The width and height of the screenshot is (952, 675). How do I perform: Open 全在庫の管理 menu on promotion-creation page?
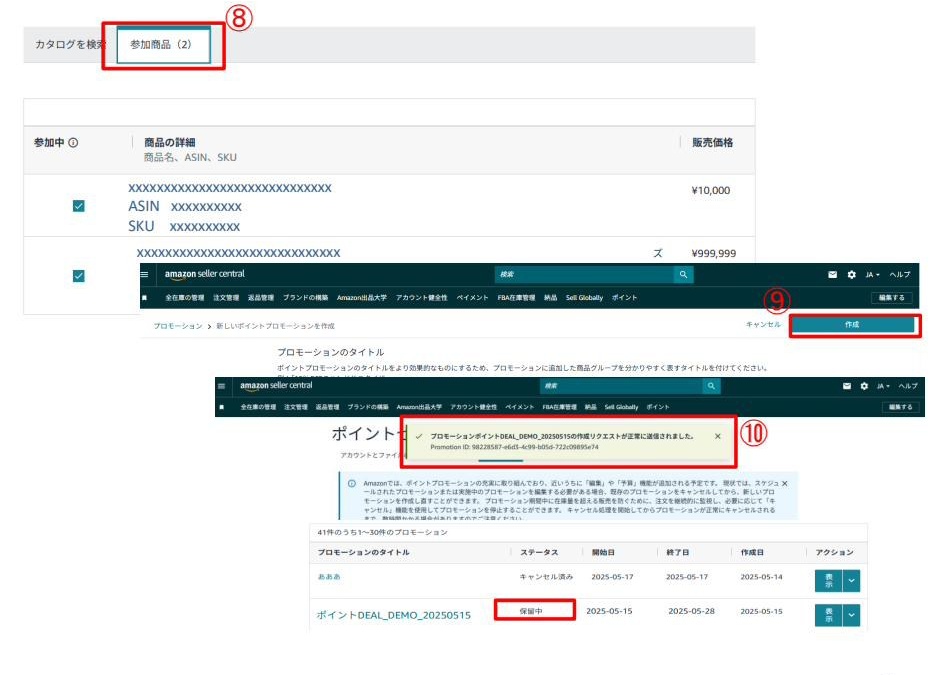(x=185, y=297)
